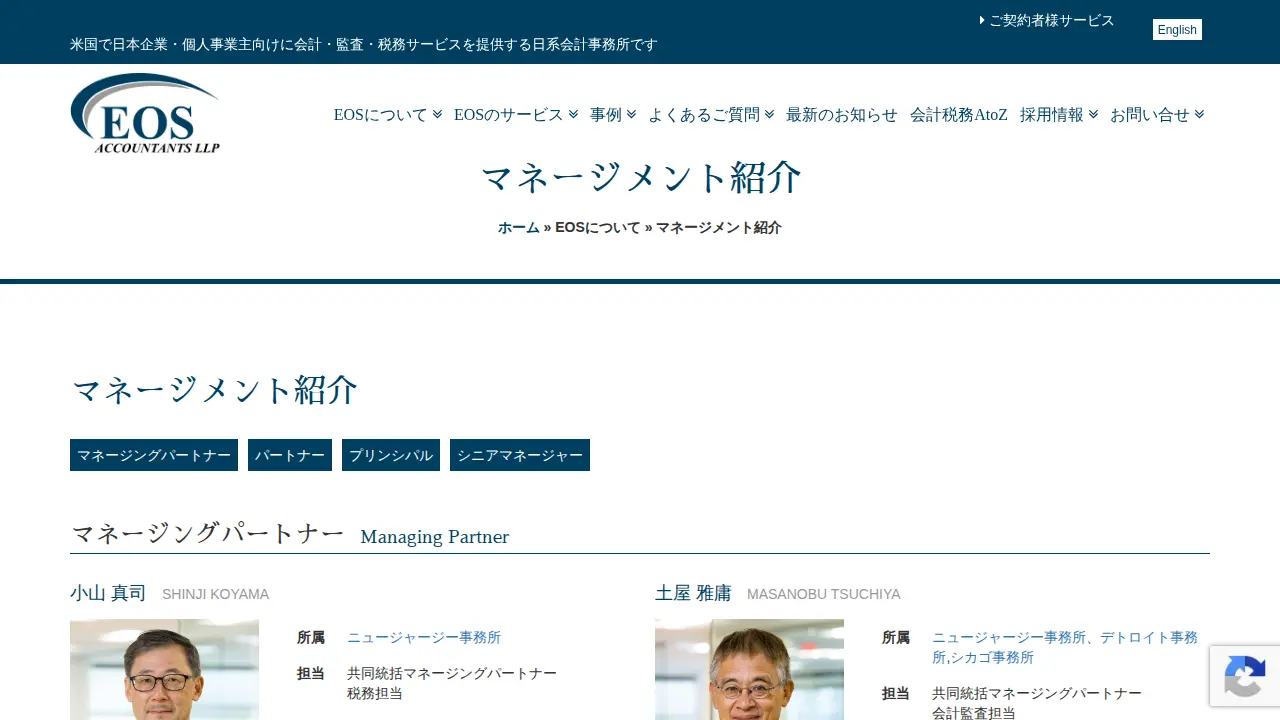1280x720 pixels.
Task: Click arrow icon beside ご契約者様サービス
Action: point(982,20)
